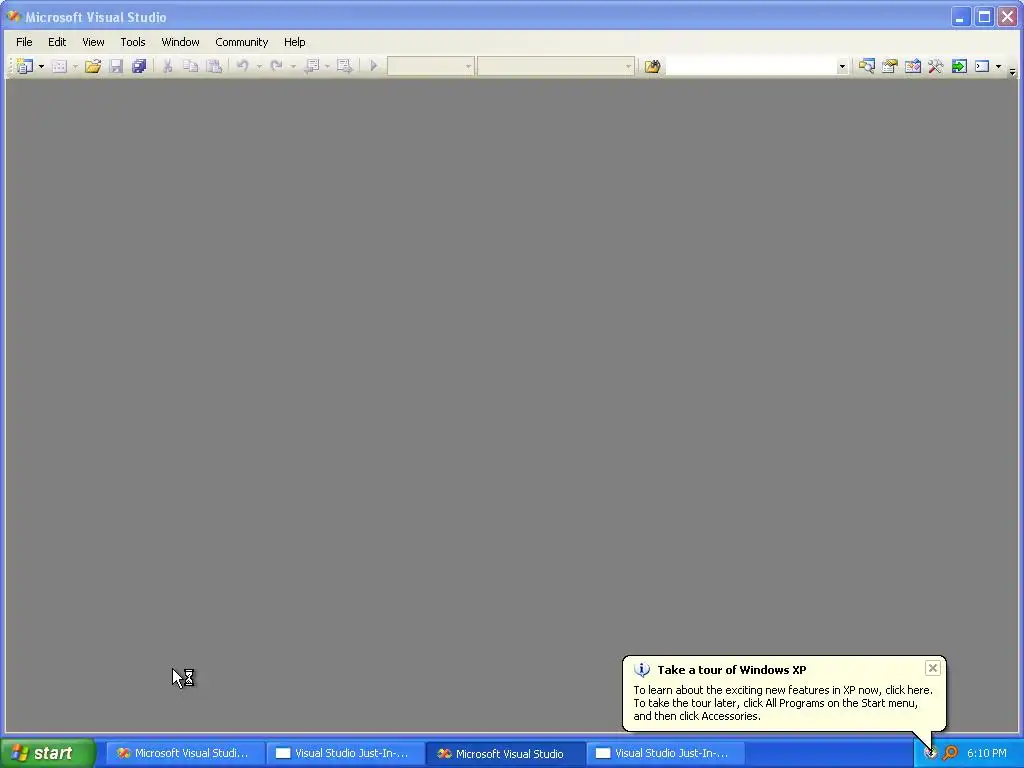Click the Find in Files binoculars icon
This screenshot has height=768, width=1024.
(x=652, y=66)
